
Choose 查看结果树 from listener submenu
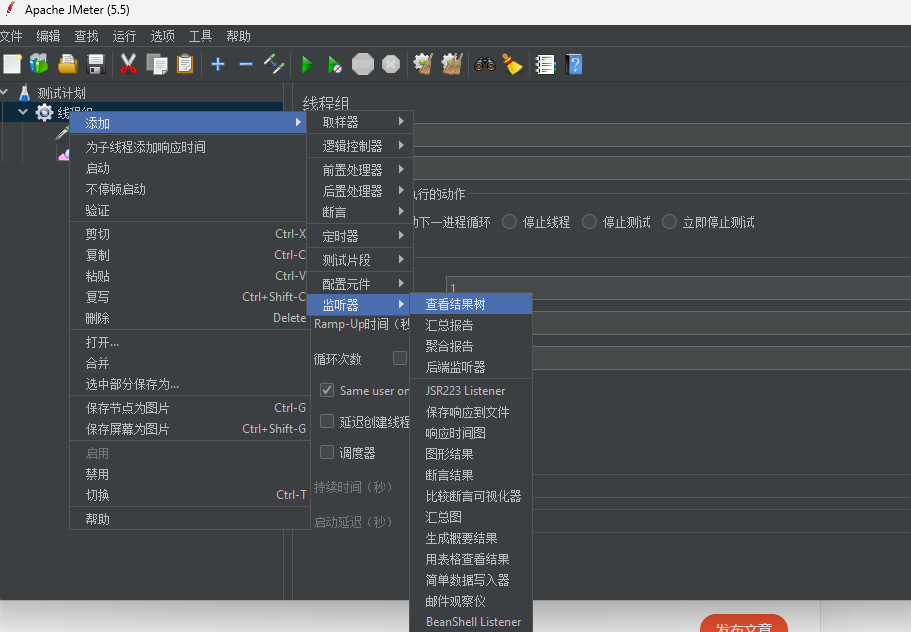pos(471,304)
